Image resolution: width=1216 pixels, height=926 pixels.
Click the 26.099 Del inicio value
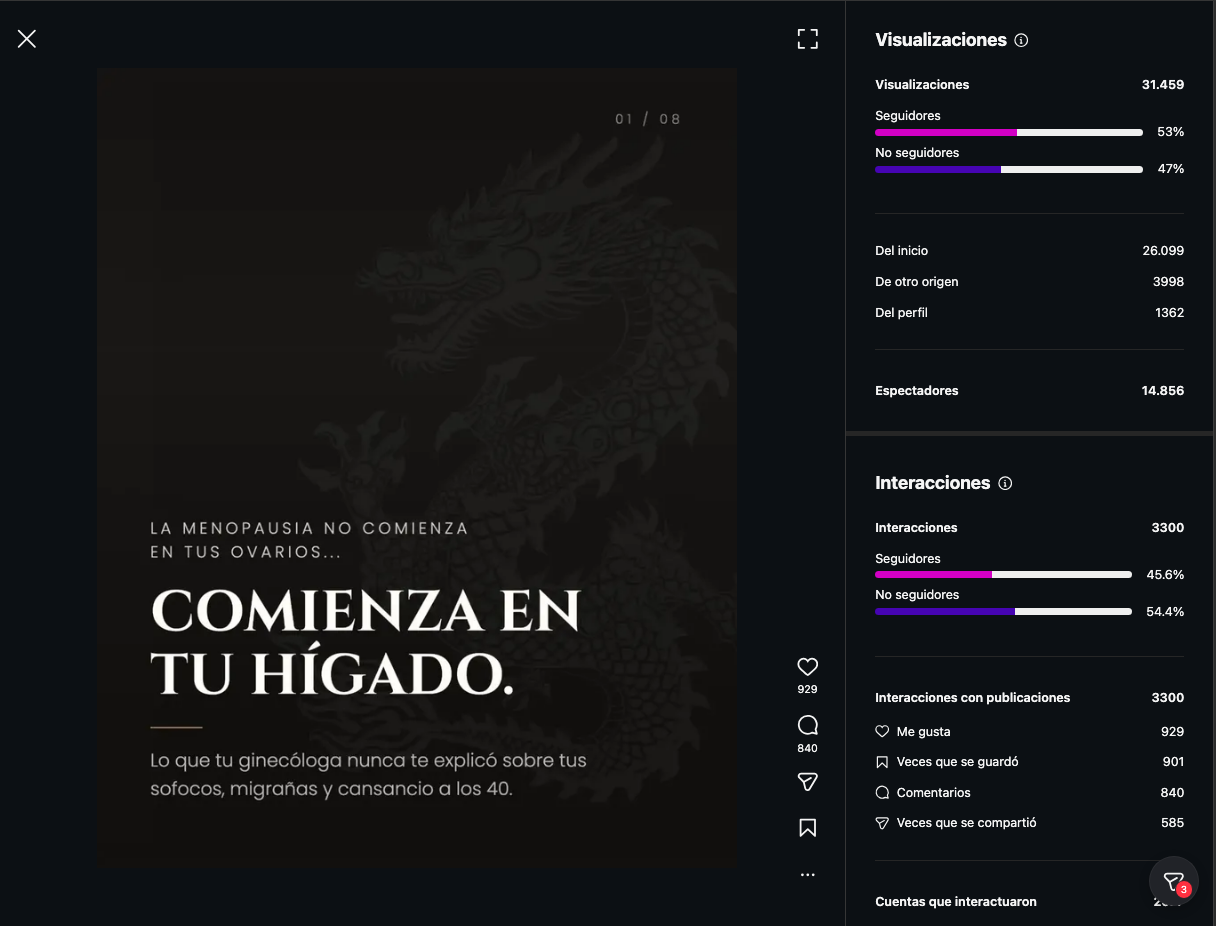(x=1163, y=251)
